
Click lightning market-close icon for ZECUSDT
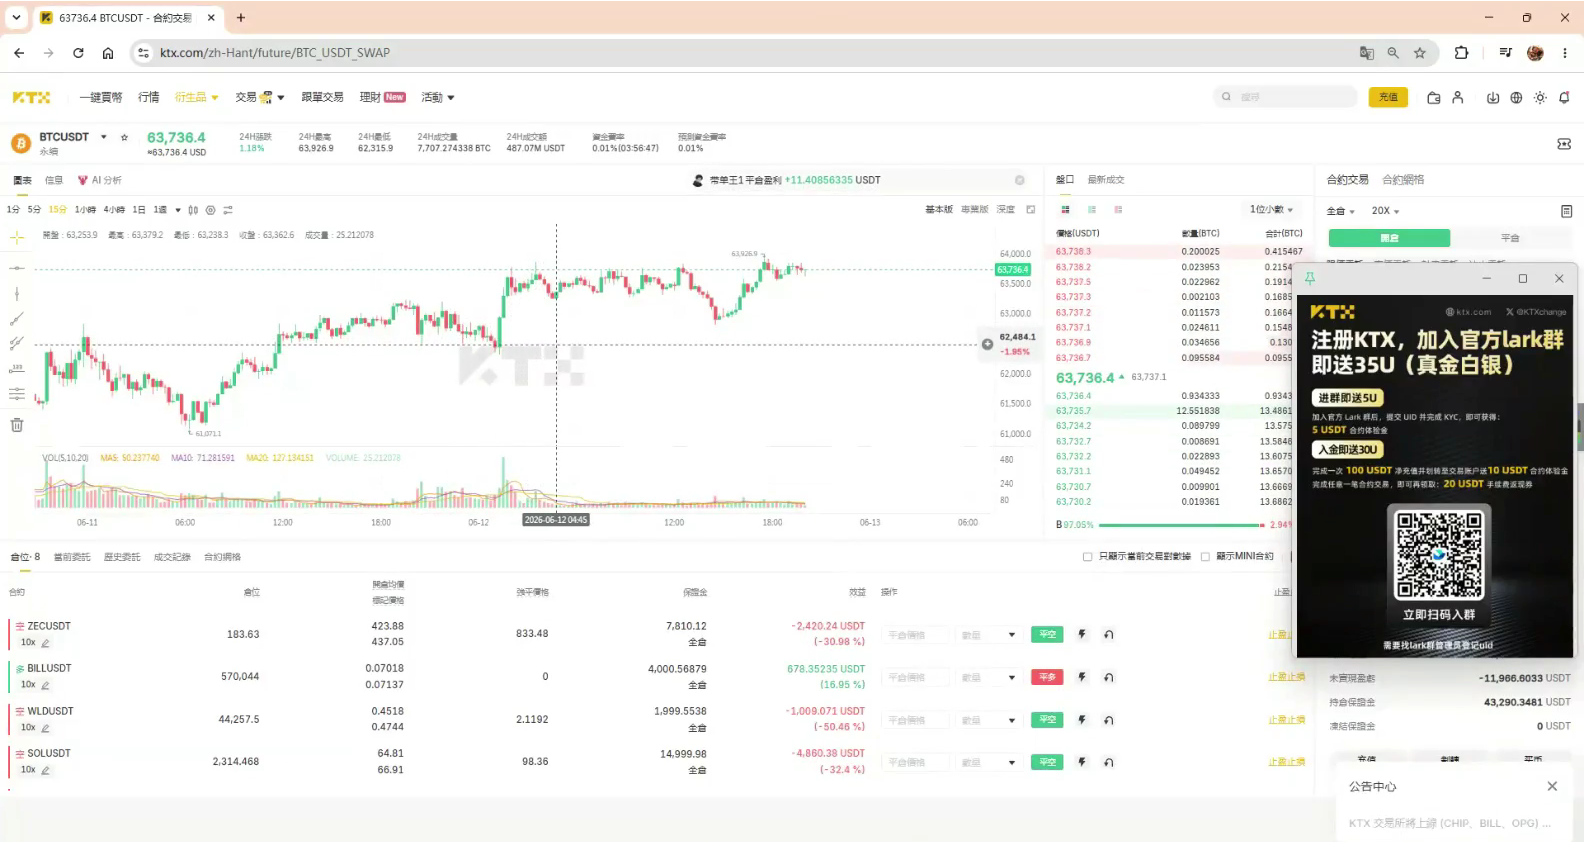point(1082,634)
